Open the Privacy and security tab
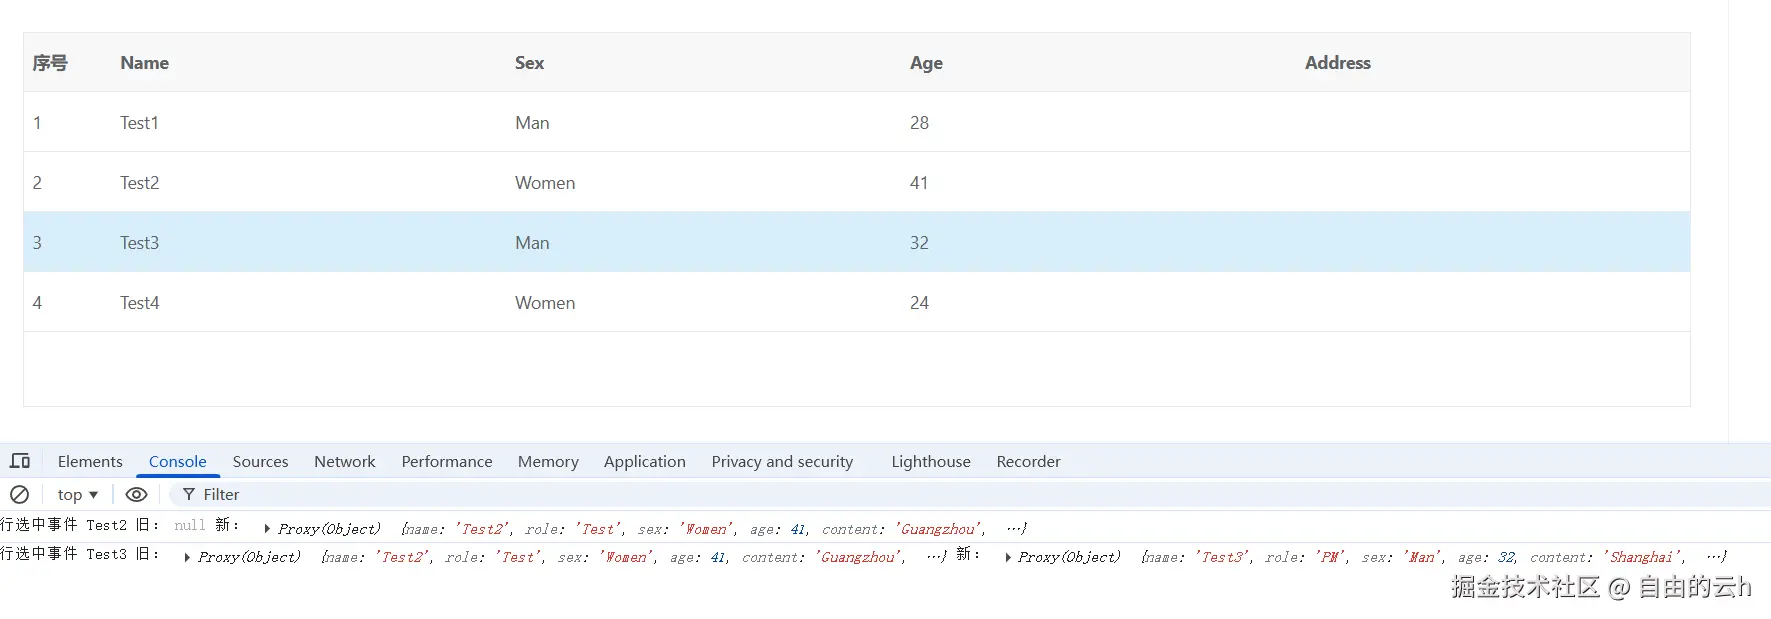The image size is (1771, 619). tap(782, 461)
